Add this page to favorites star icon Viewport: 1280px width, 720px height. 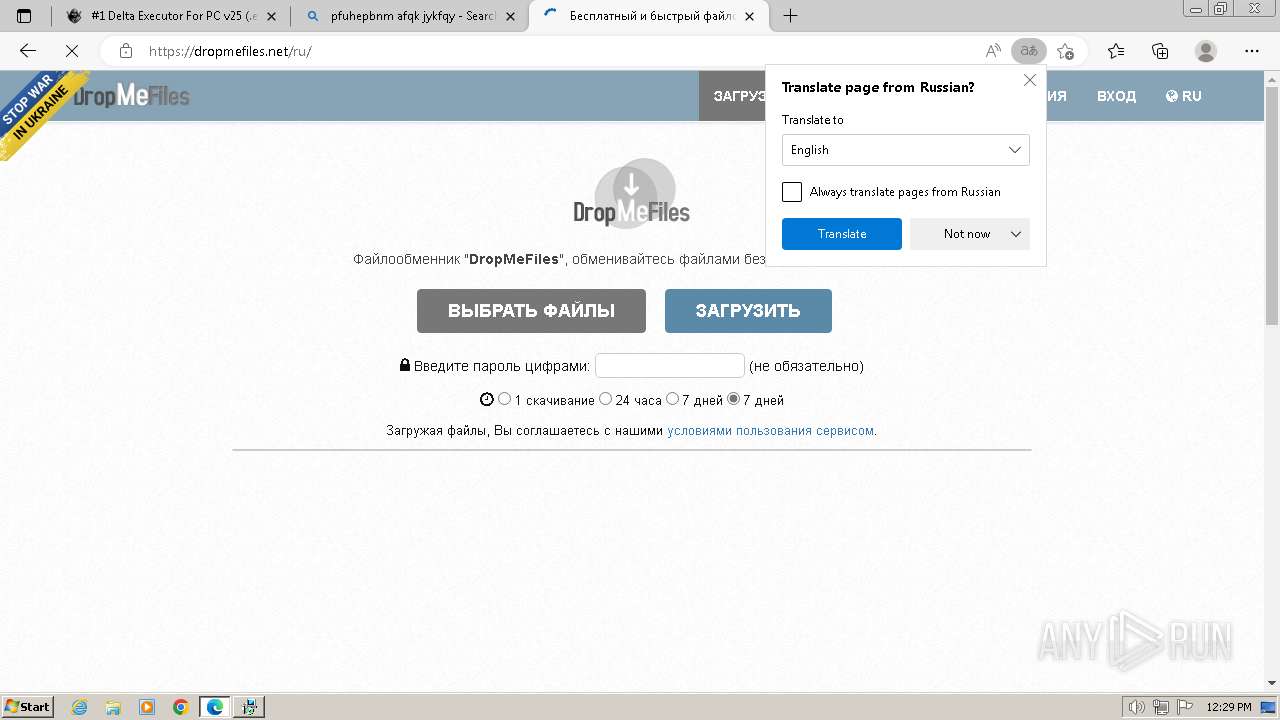coord(1066,51)
